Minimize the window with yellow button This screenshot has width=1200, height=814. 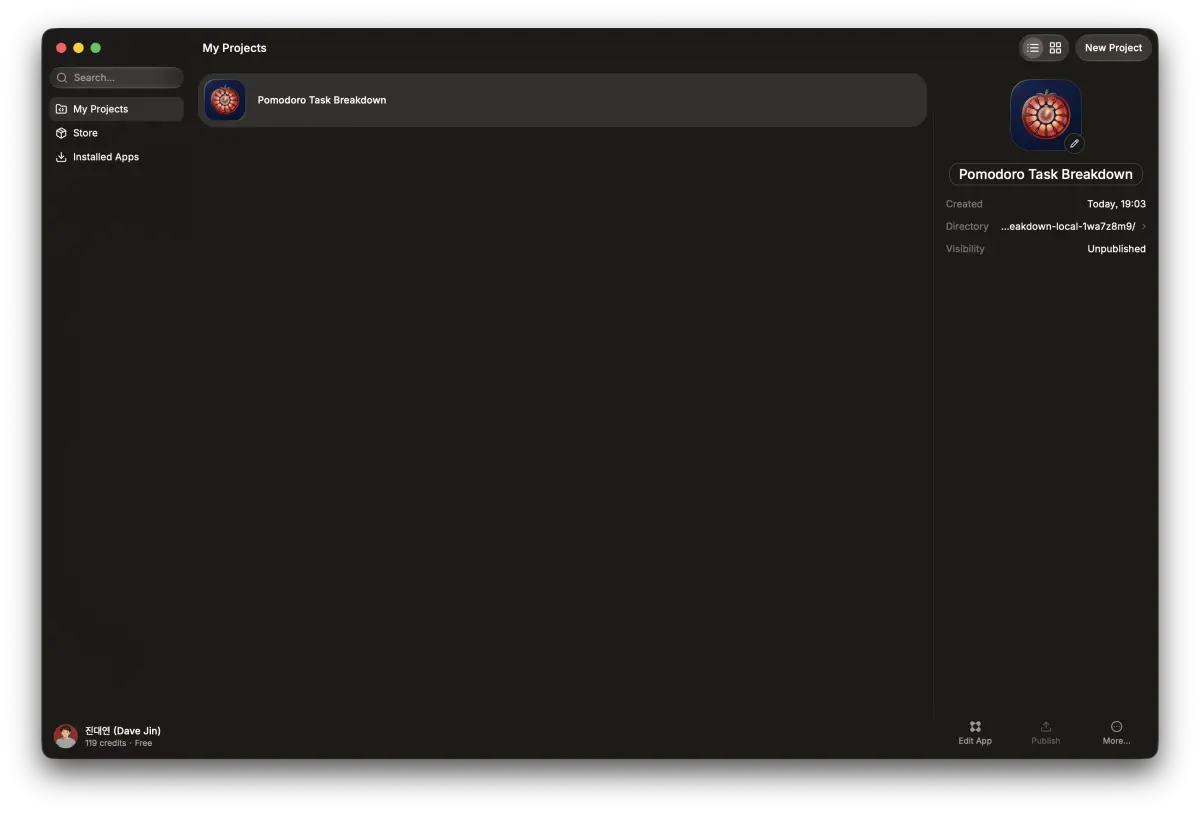point(78,48)
